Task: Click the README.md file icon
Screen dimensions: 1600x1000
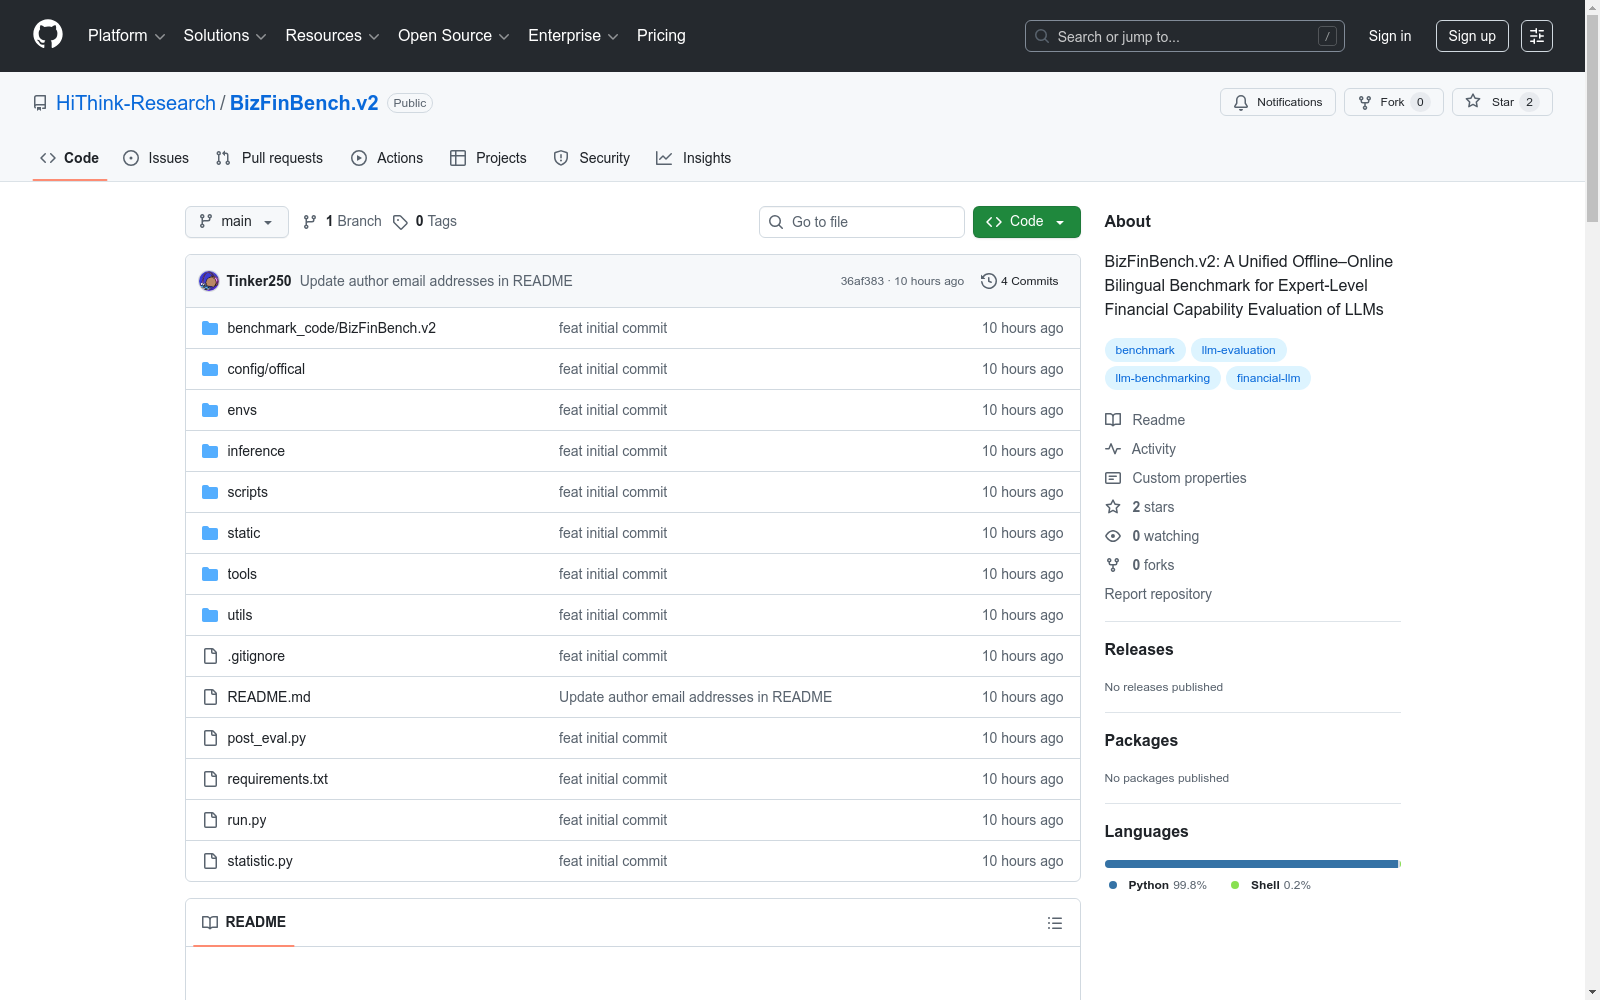Action: point(210,697)
